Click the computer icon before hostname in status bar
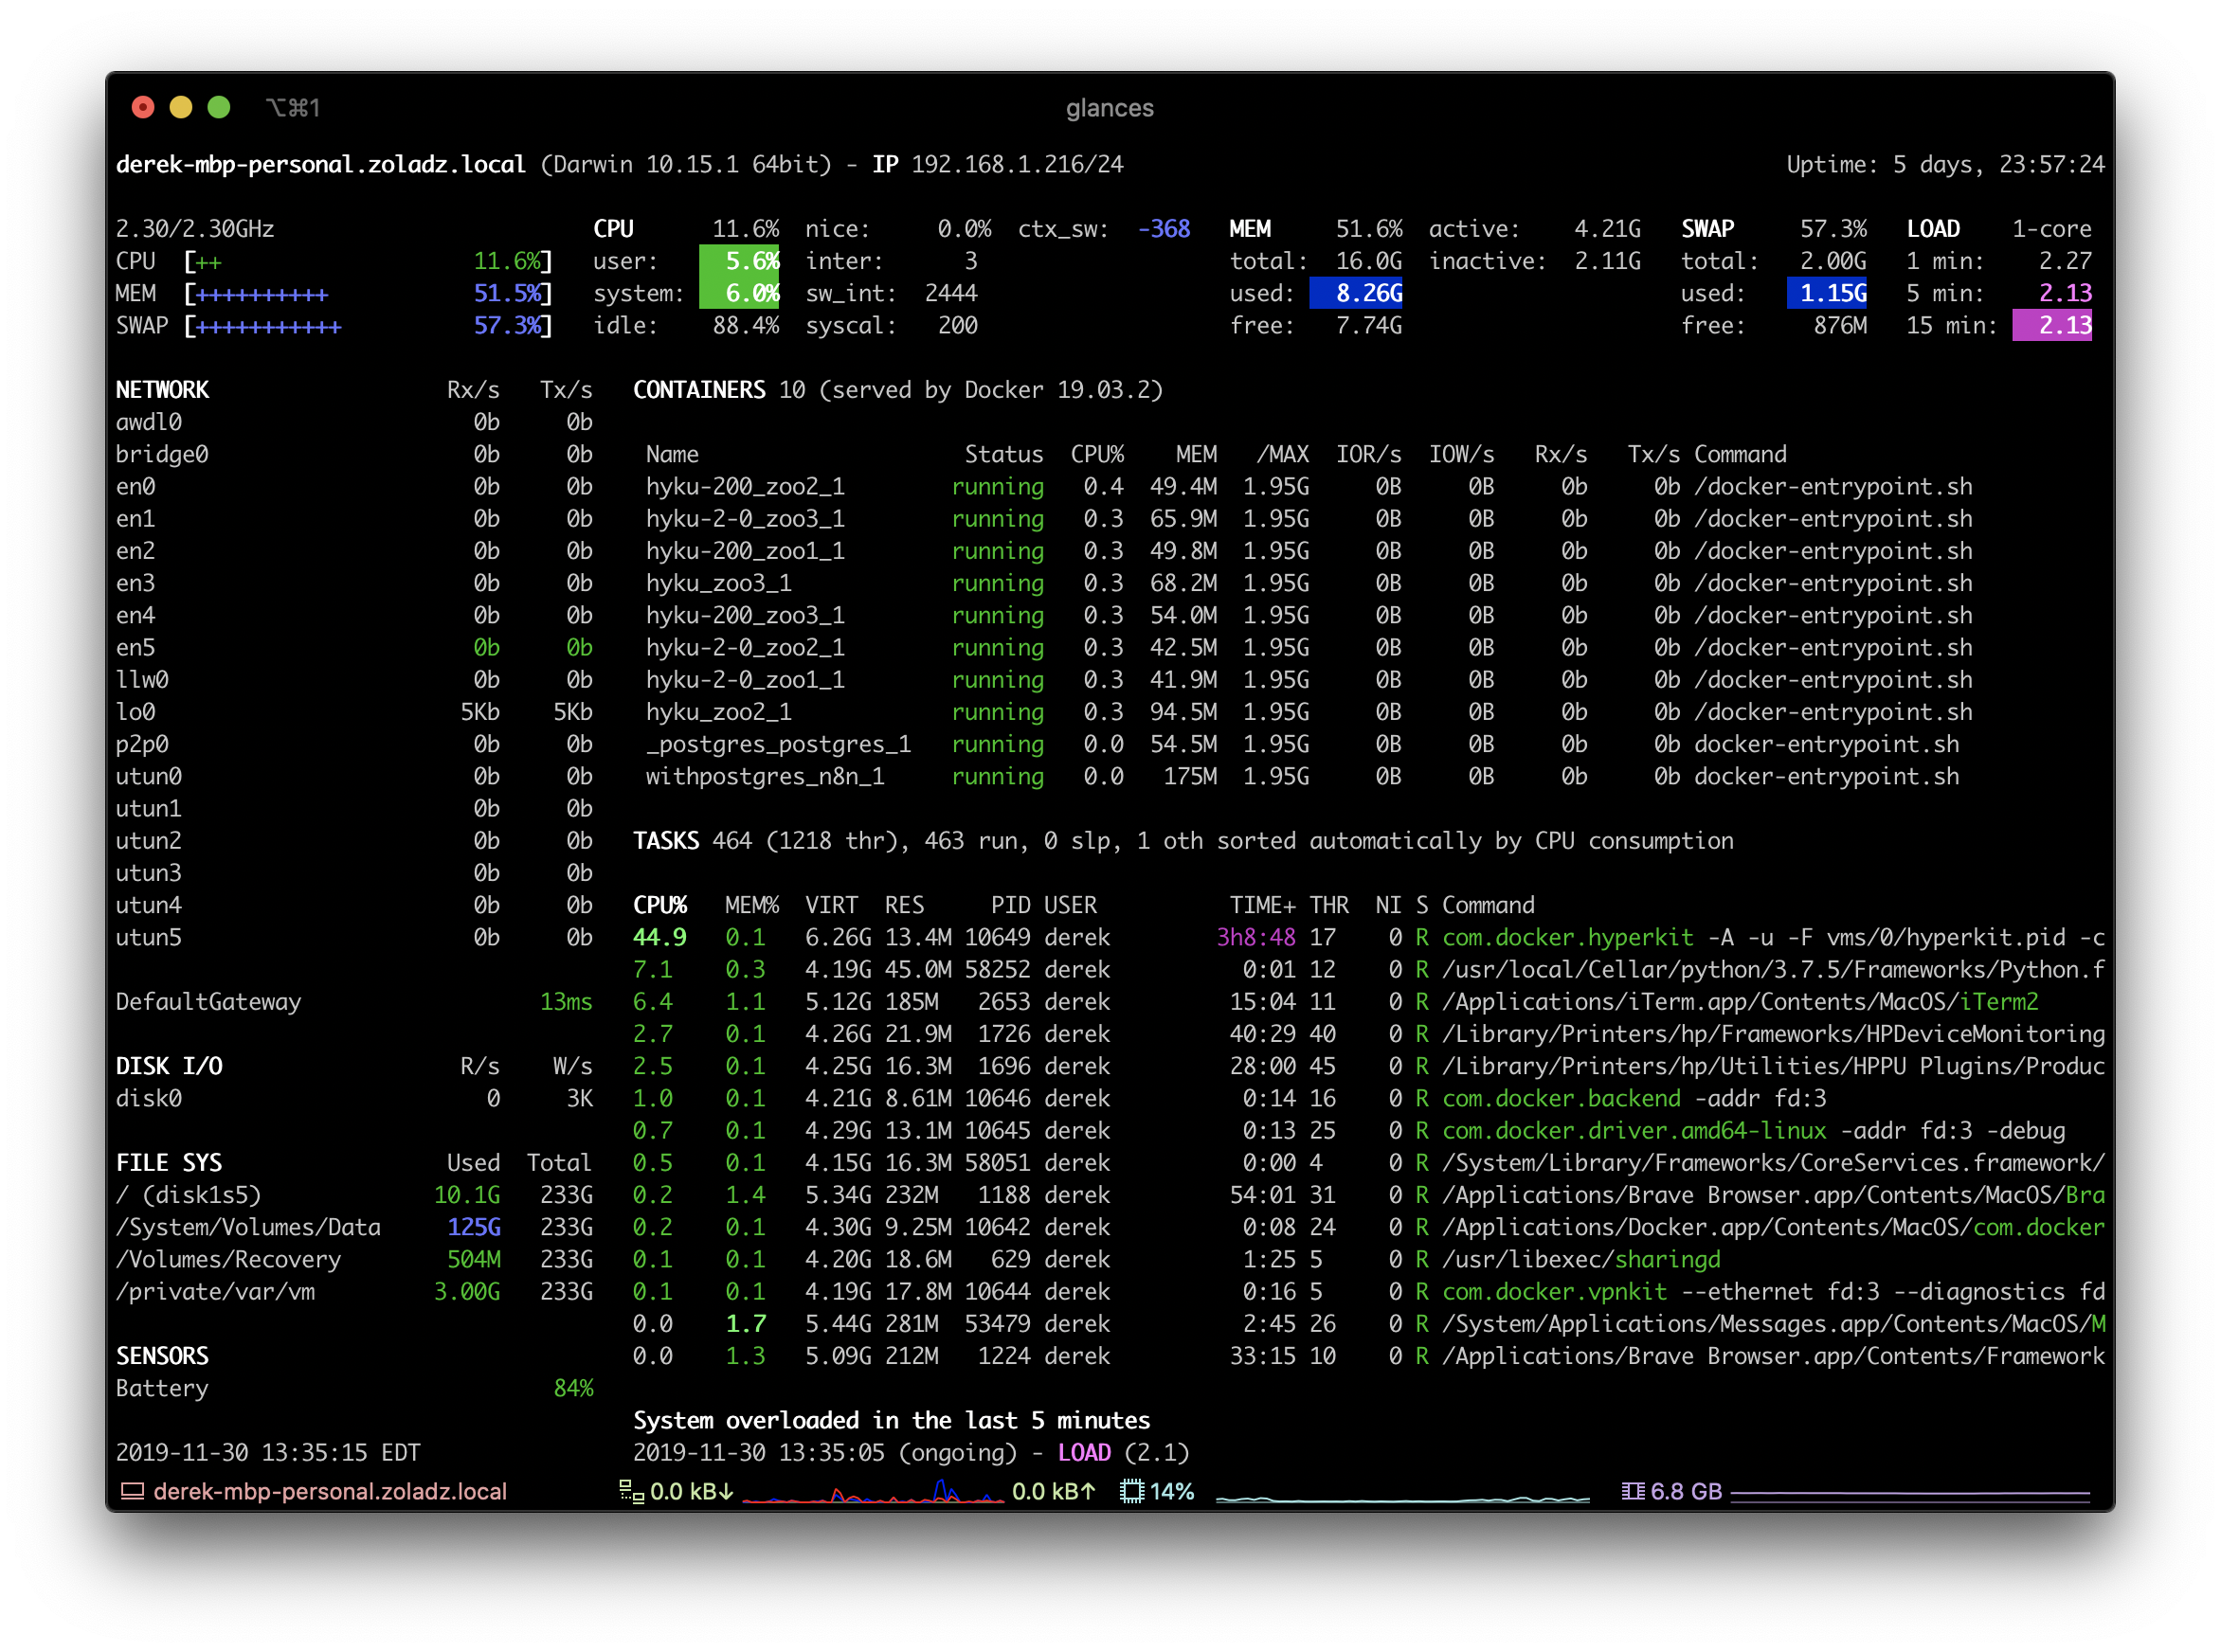Image resolution: width=2221 pixels, height=1652 pixels. point(133,1491)
